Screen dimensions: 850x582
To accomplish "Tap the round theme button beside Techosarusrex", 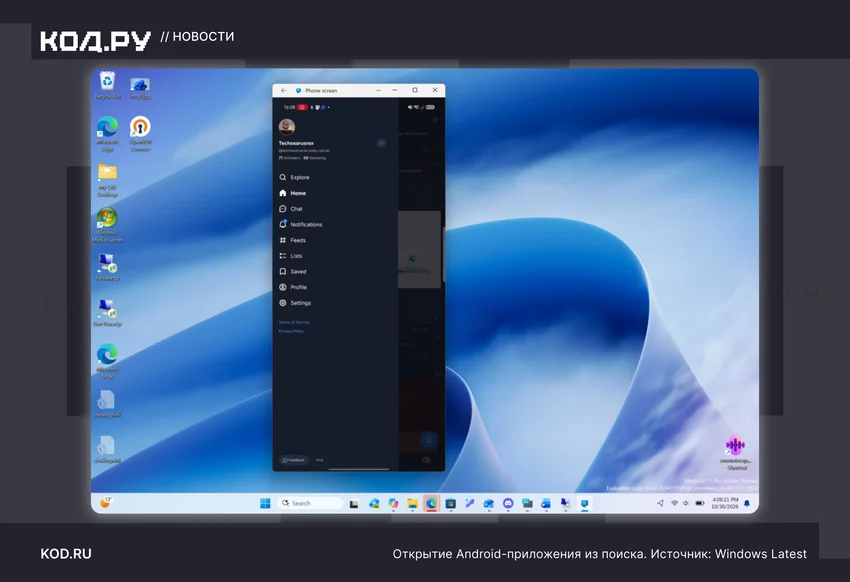I will click(381, 143).
